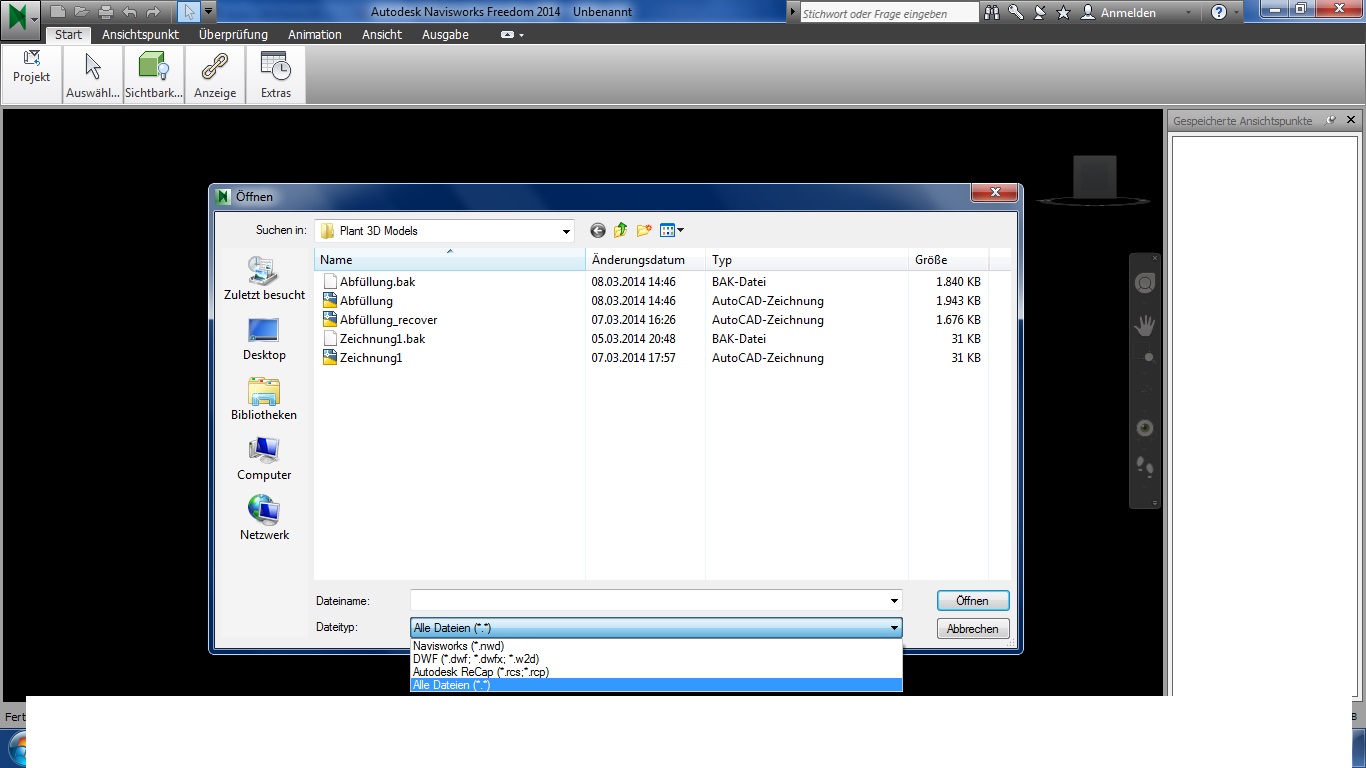Select the AutoCAD drawing Zeichnung1
Image resolution: width=1366 pixels, height=768 pixels.
pyautogui.click(x=371, y=358)
